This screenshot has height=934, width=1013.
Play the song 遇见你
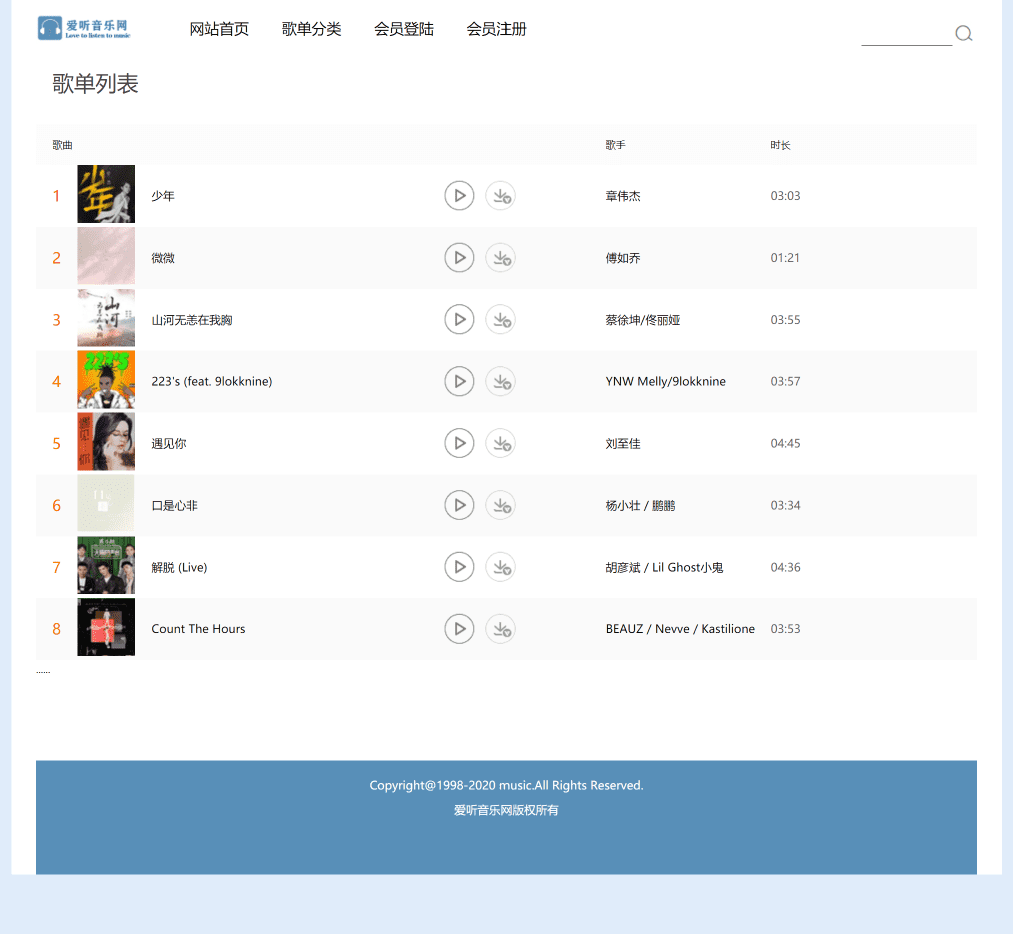pyautogui.click(x=459, y=443)
